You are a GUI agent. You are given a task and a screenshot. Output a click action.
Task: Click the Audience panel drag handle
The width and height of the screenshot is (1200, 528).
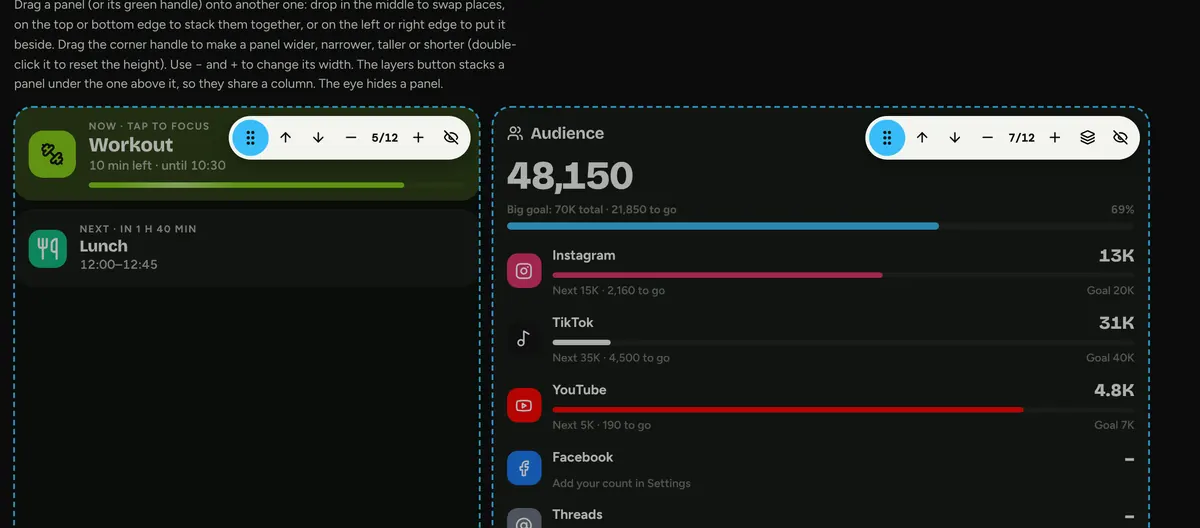coord(887,137)
